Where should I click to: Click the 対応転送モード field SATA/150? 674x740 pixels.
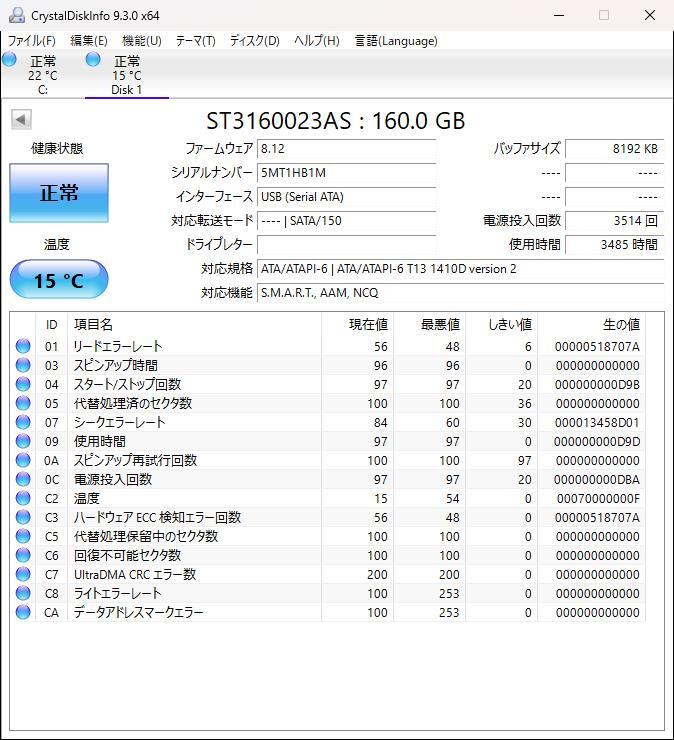pos(346,221)
